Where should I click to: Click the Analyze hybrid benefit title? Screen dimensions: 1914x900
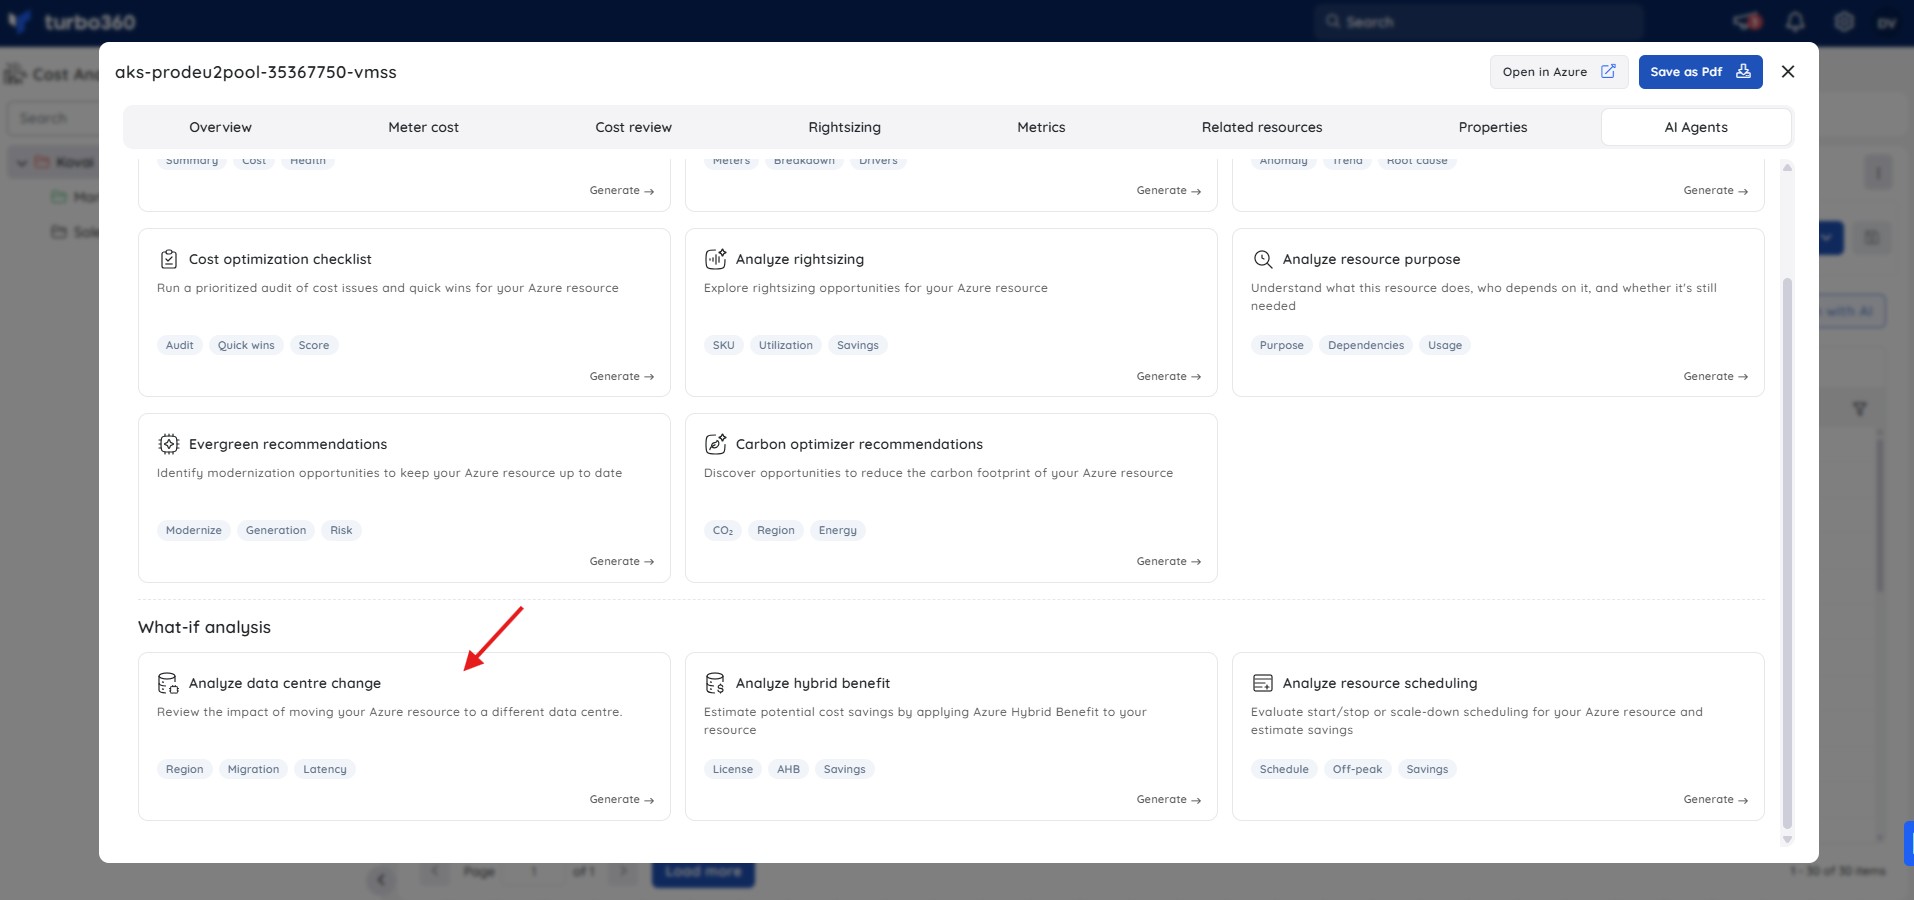click(x=813, y=683)
